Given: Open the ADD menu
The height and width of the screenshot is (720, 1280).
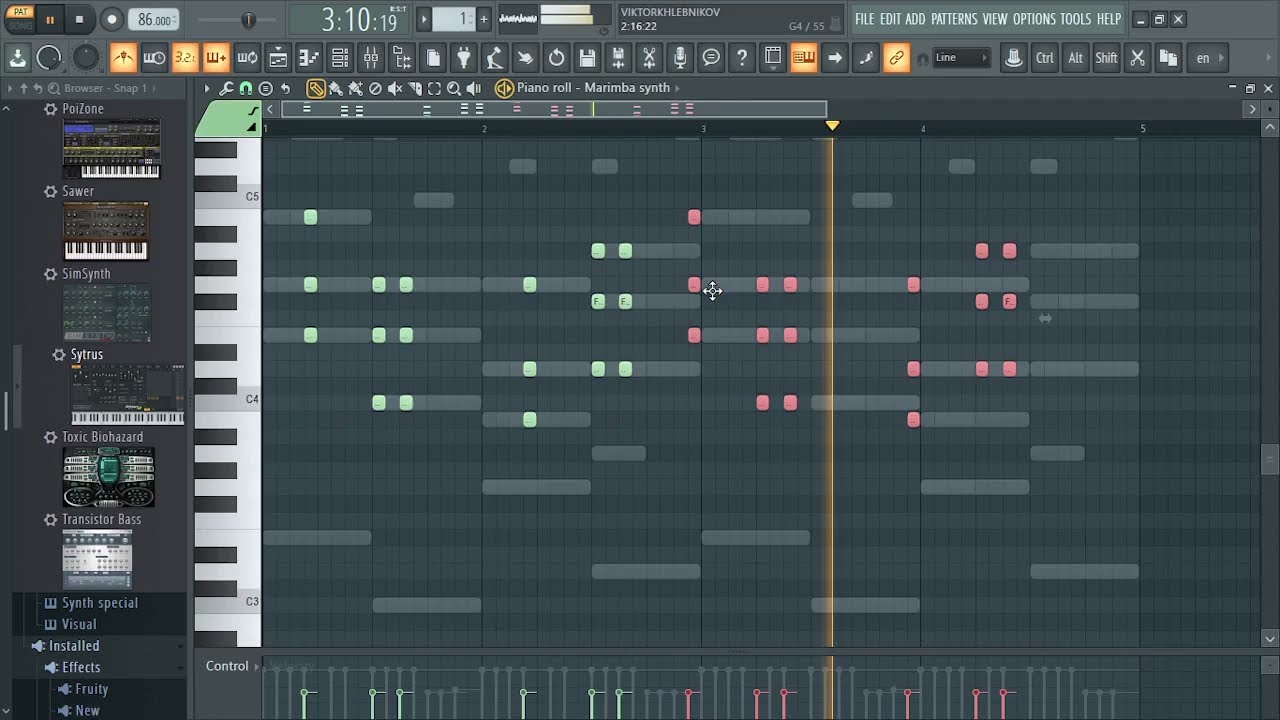Looking at the screenshot, I should point(916,19).
